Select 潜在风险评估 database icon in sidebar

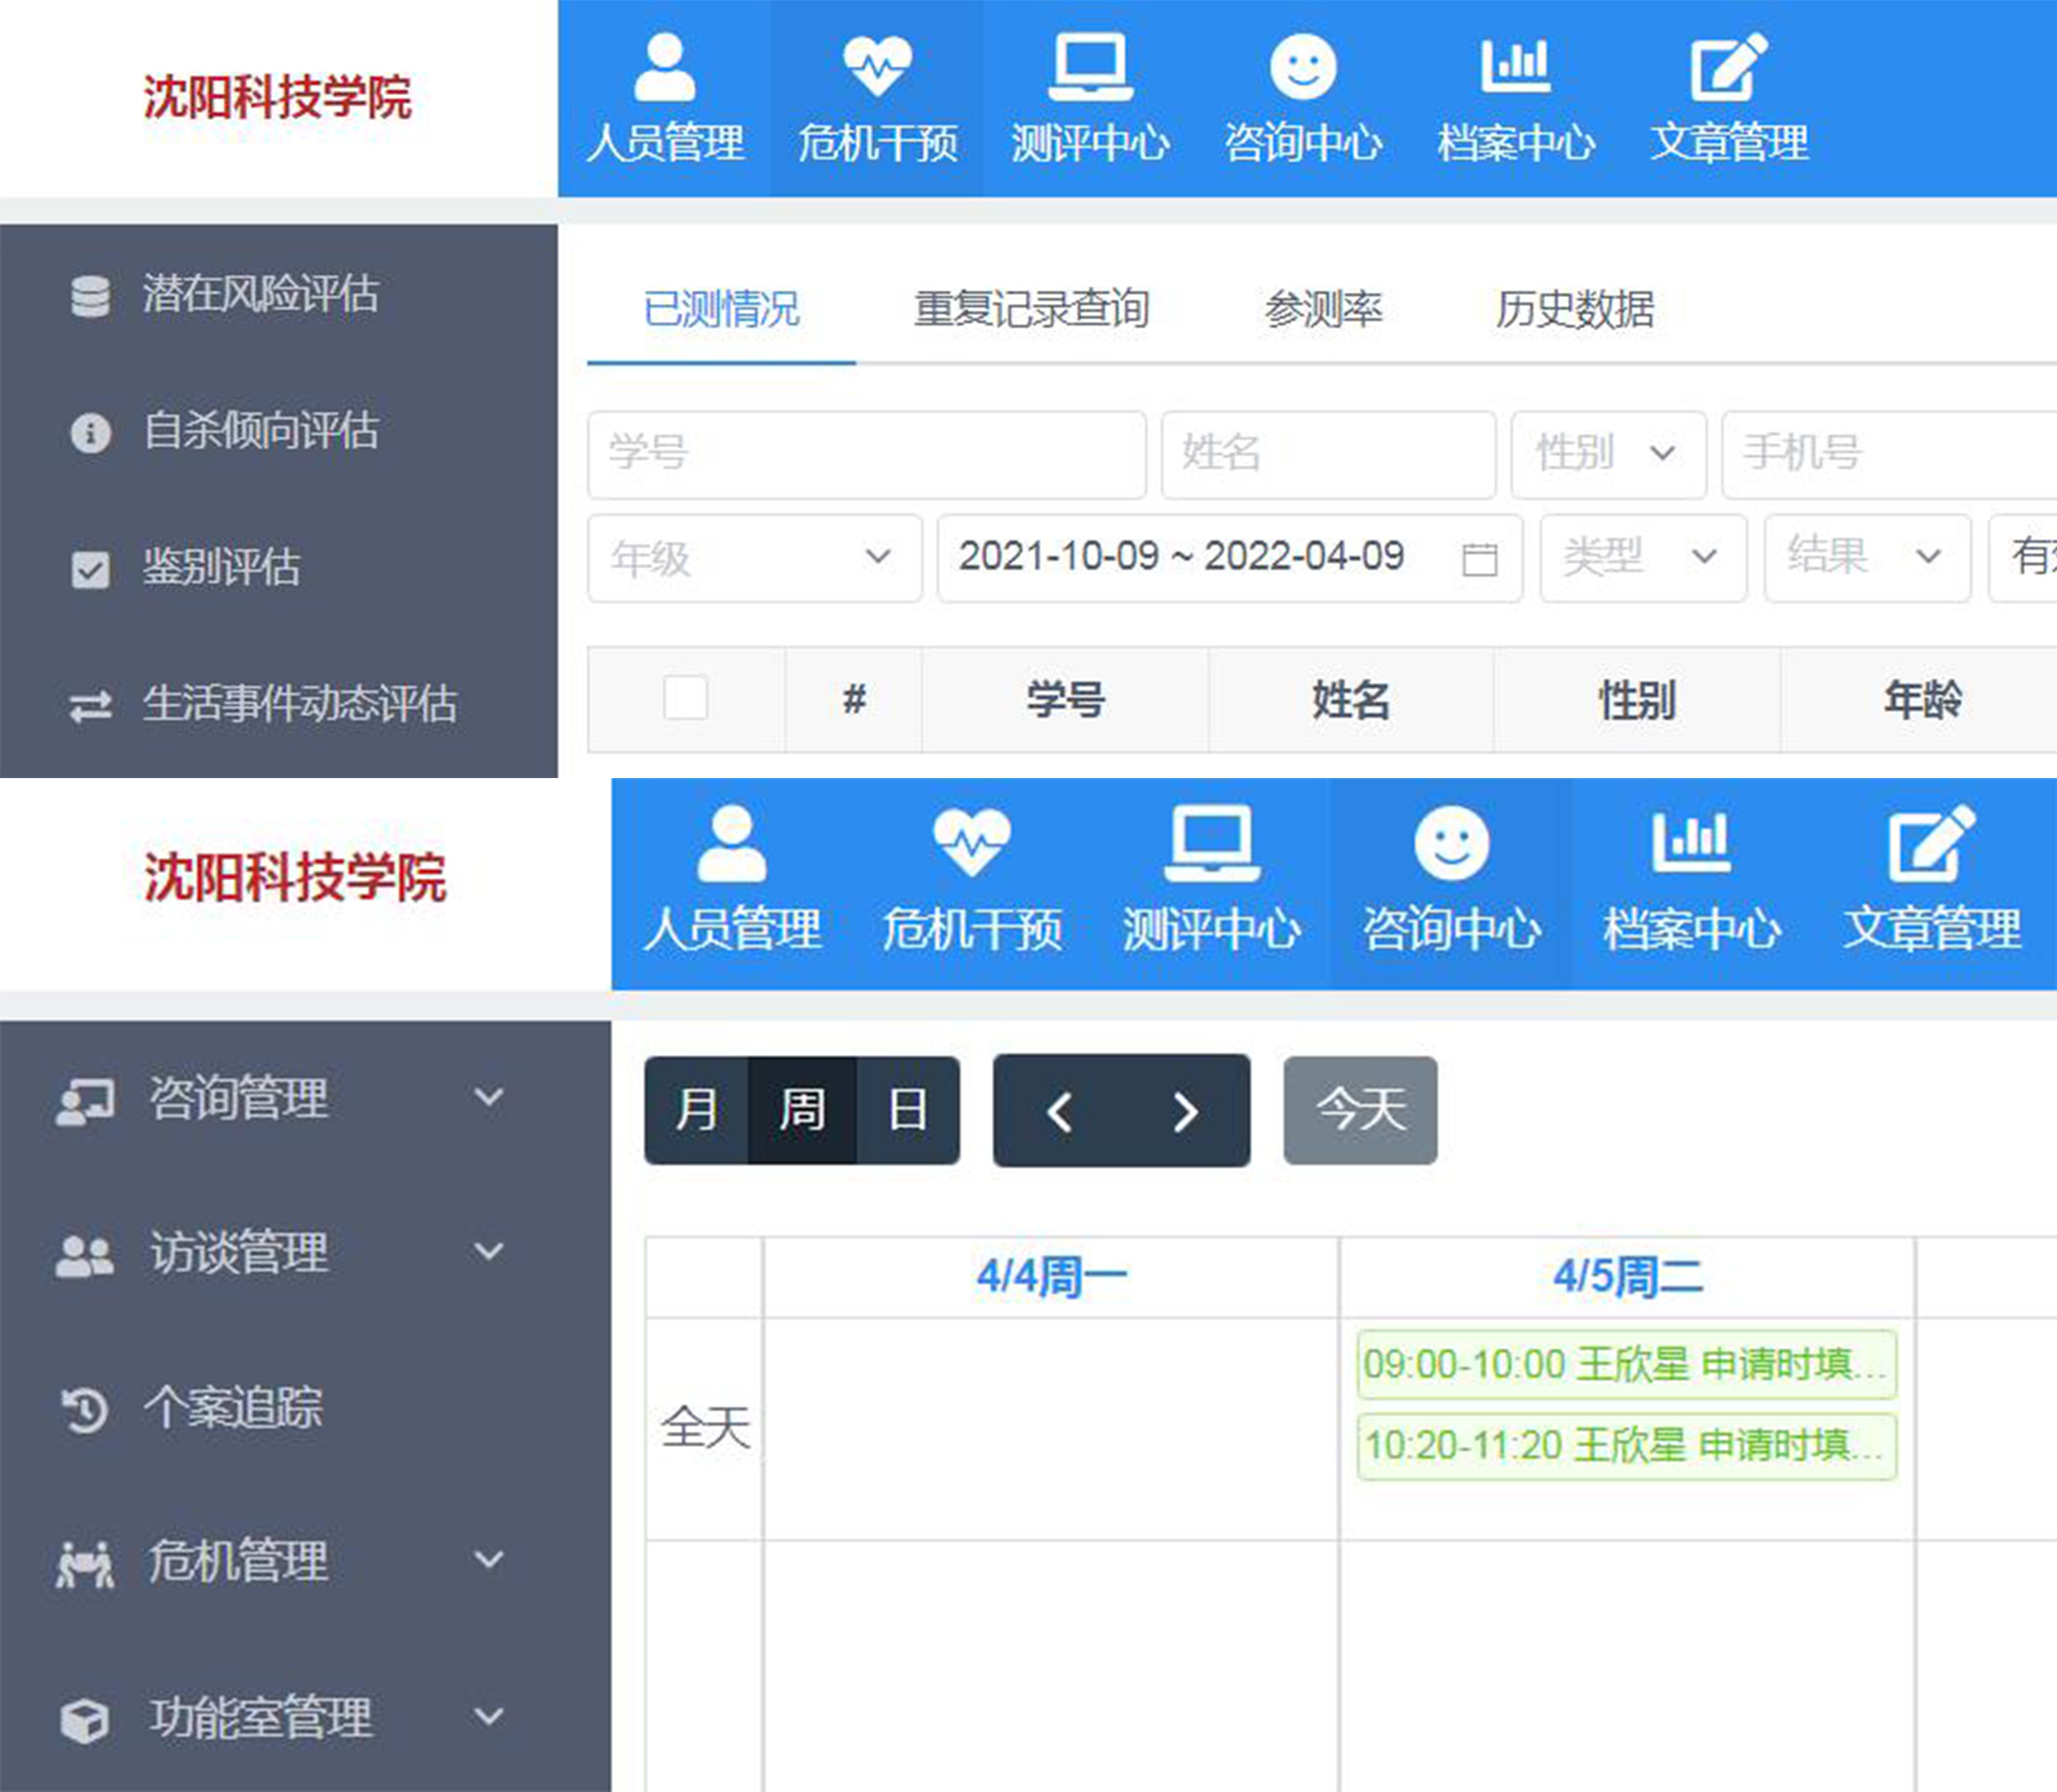tap(90, 295)
